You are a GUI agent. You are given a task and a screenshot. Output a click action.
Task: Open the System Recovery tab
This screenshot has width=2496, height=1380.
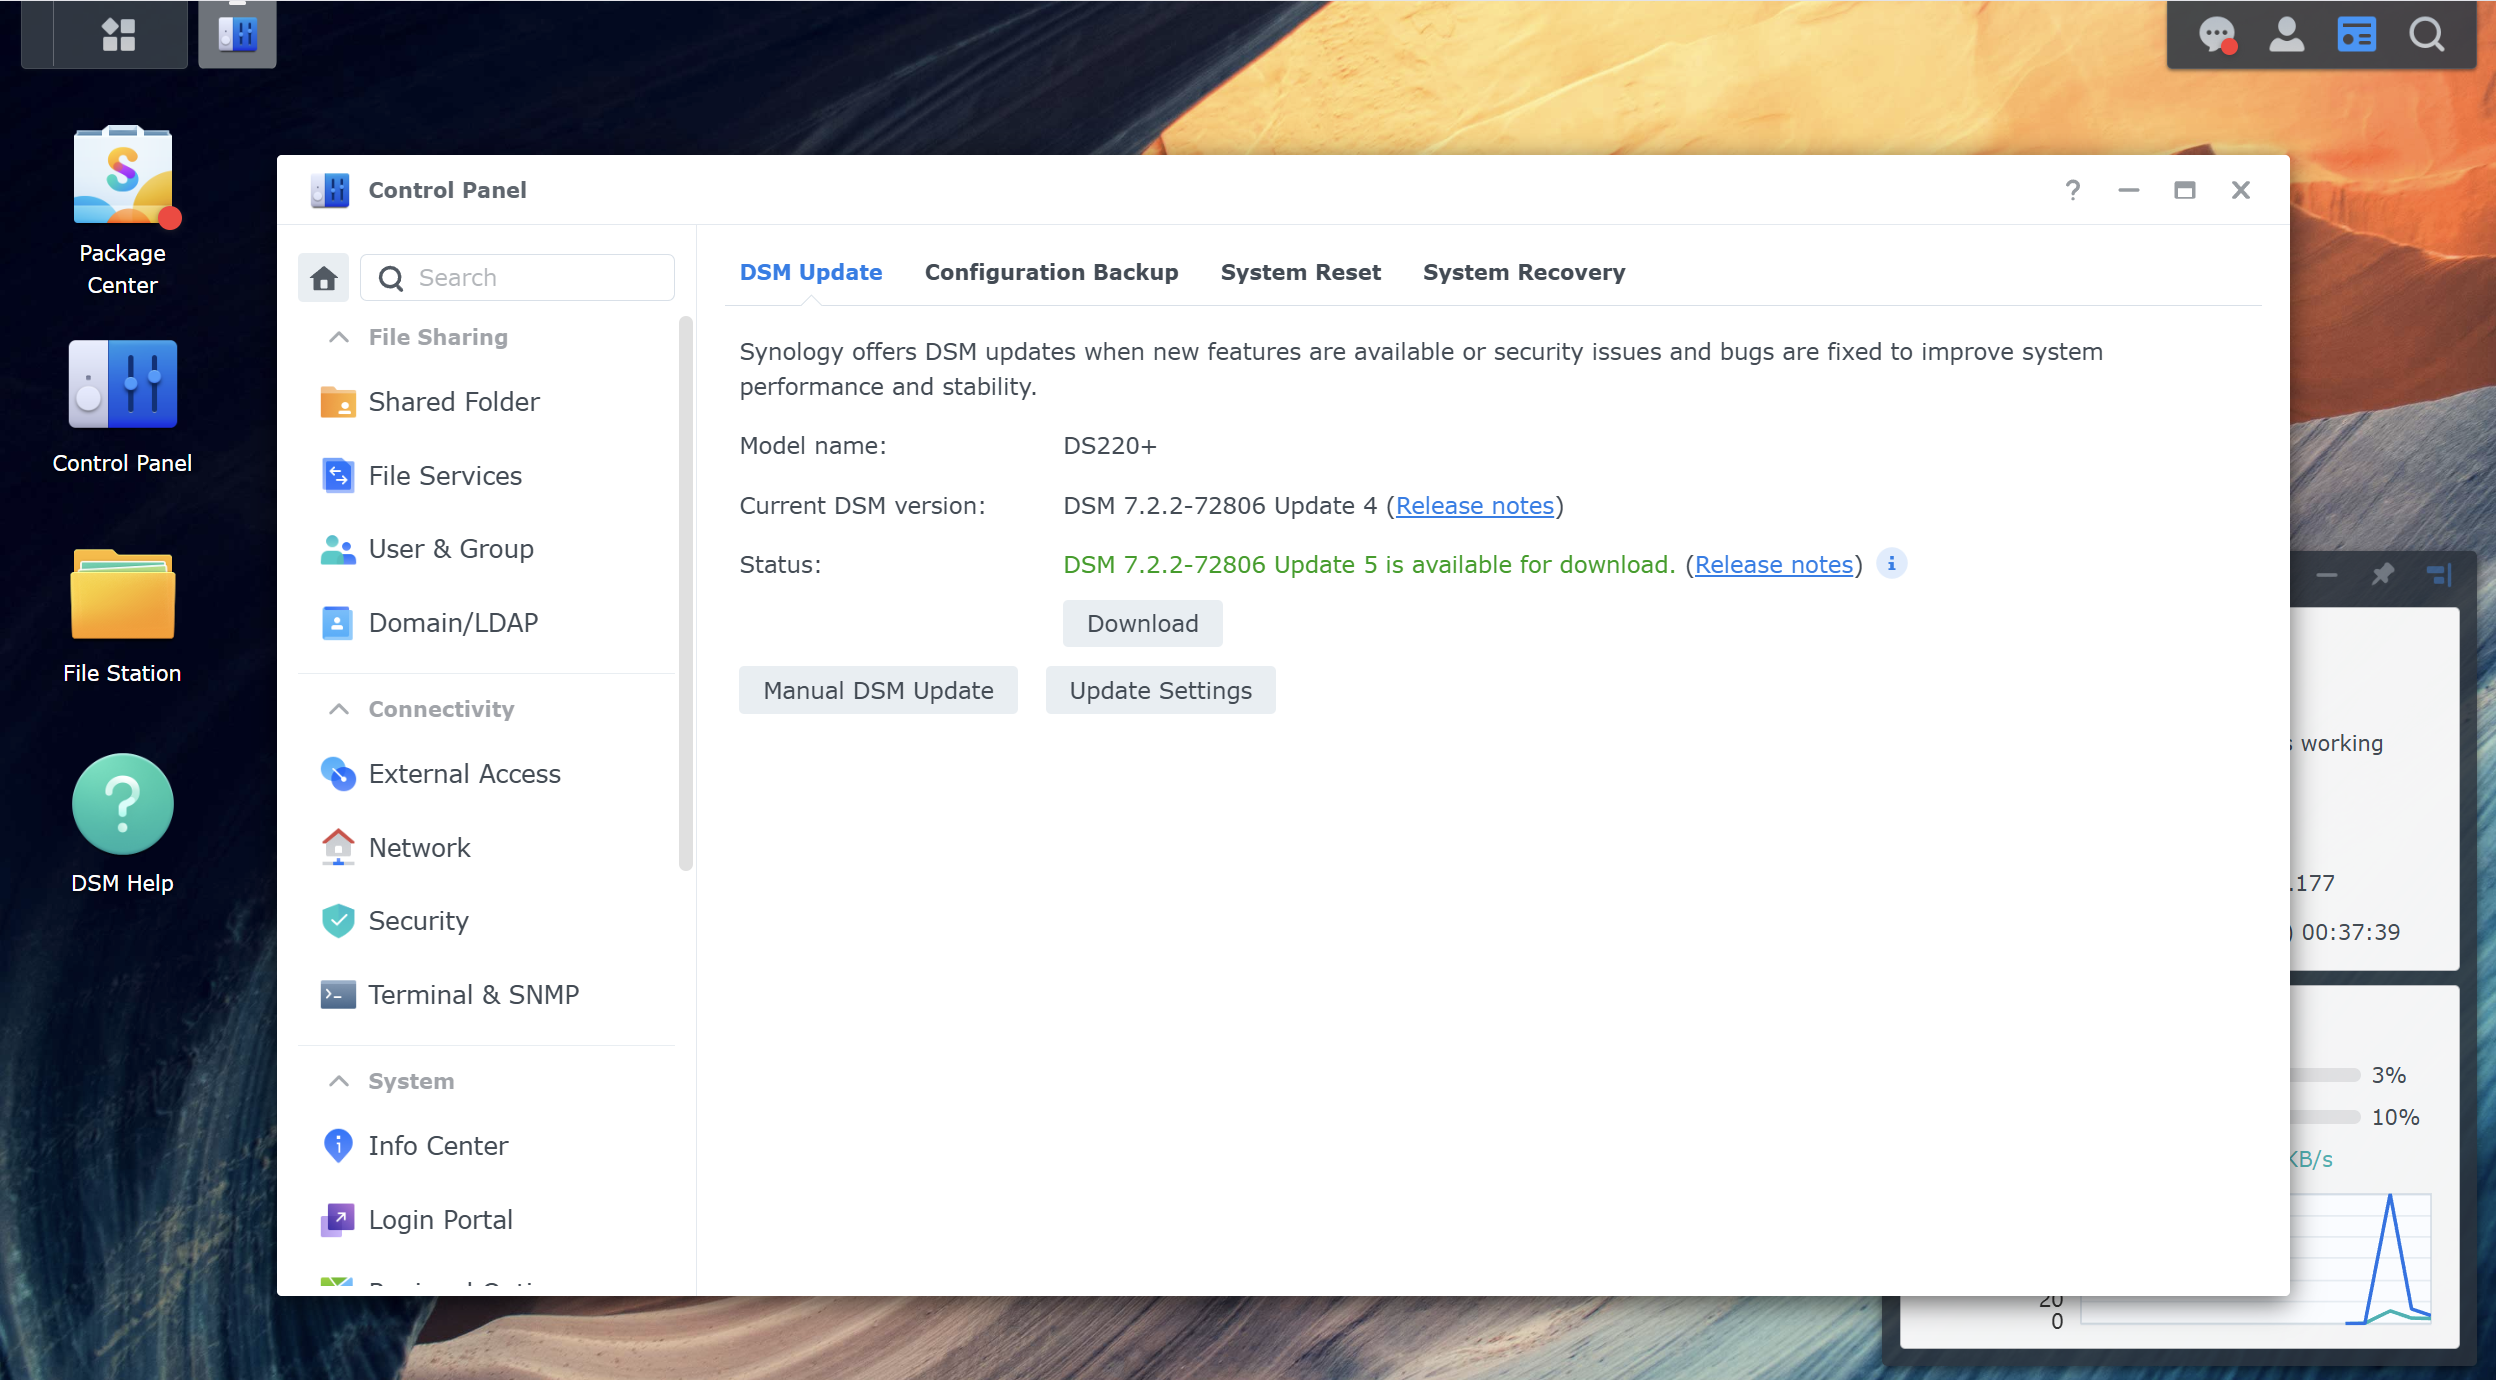click(x=1523, y=272)
